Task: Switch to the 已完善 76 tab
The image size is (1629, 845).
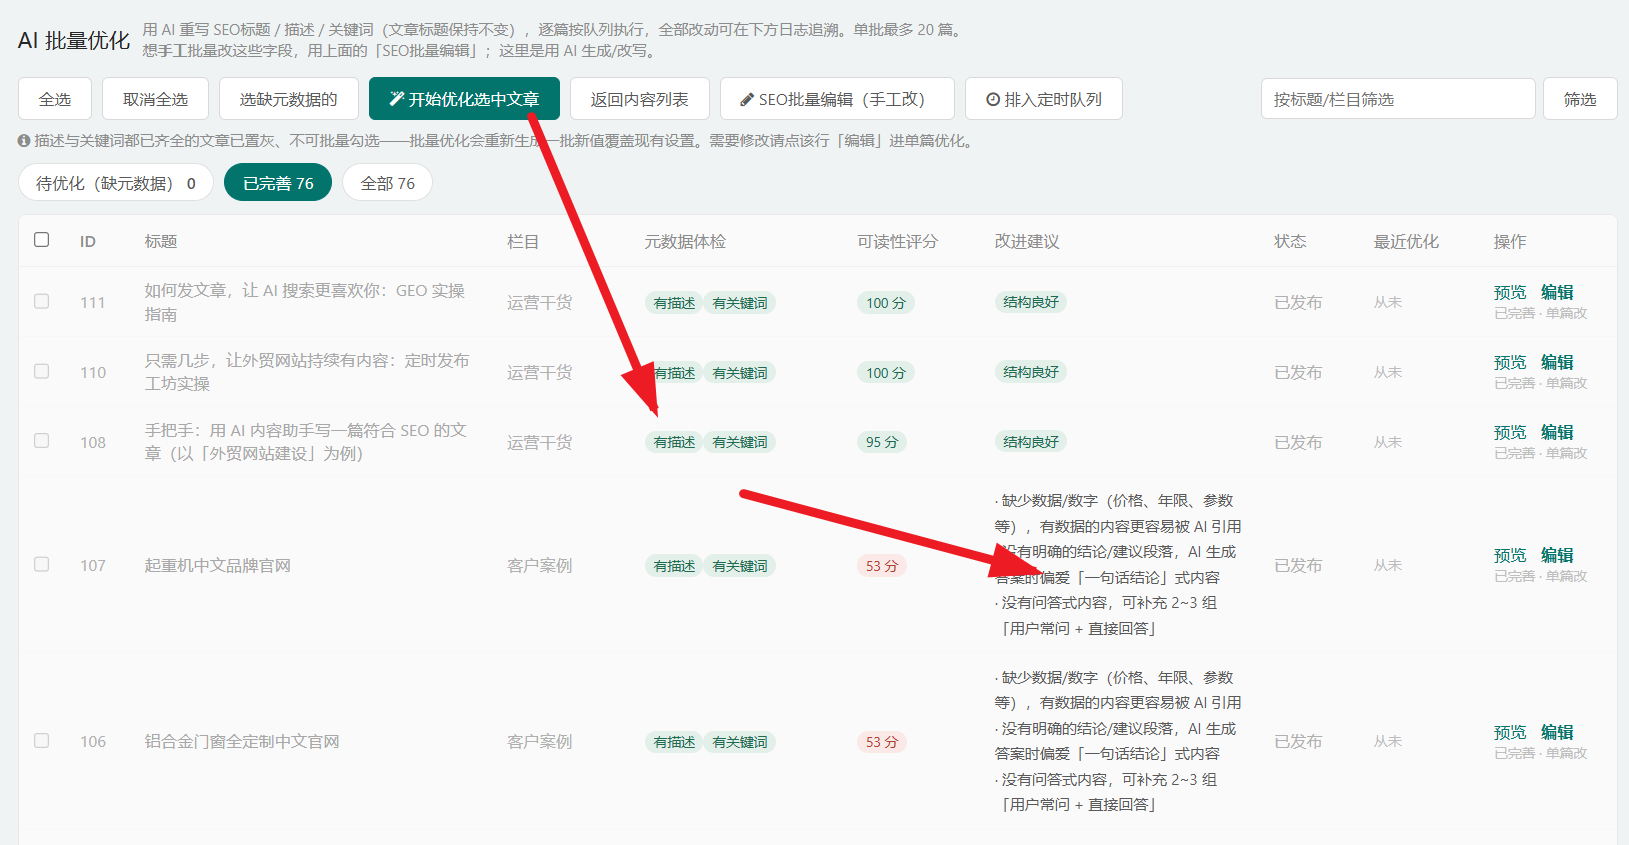Action: 278,183
